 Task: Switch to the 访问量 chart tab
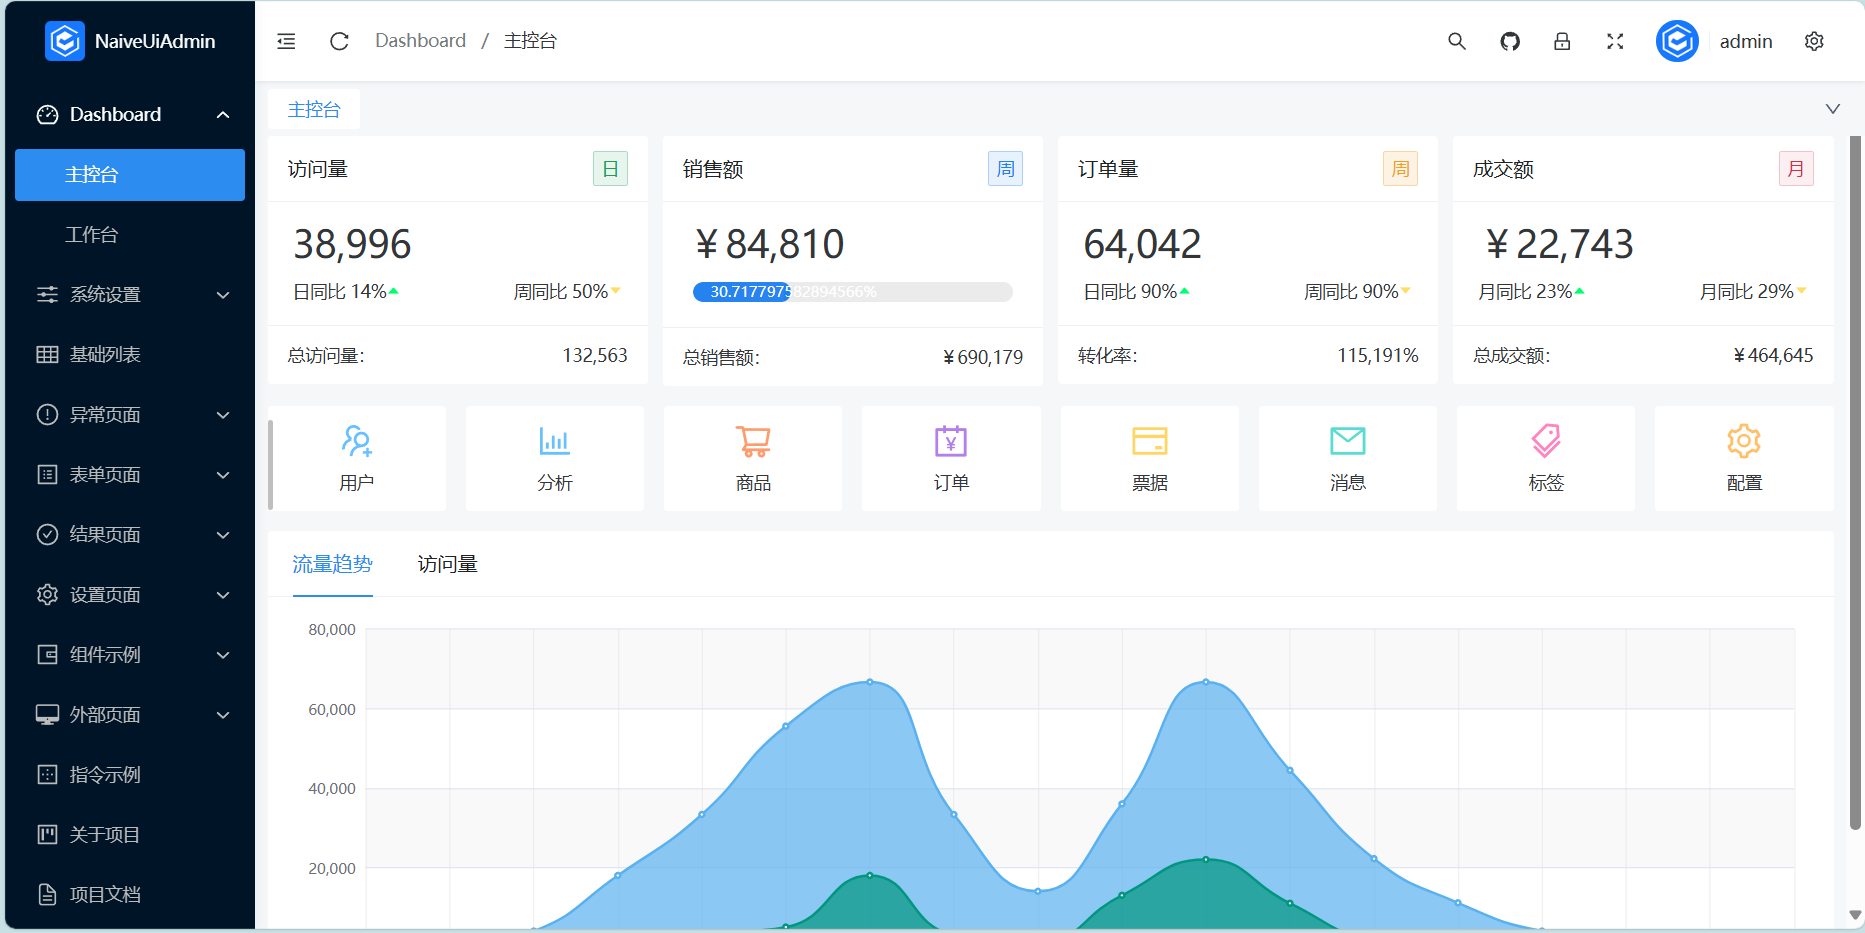point(447,565)
